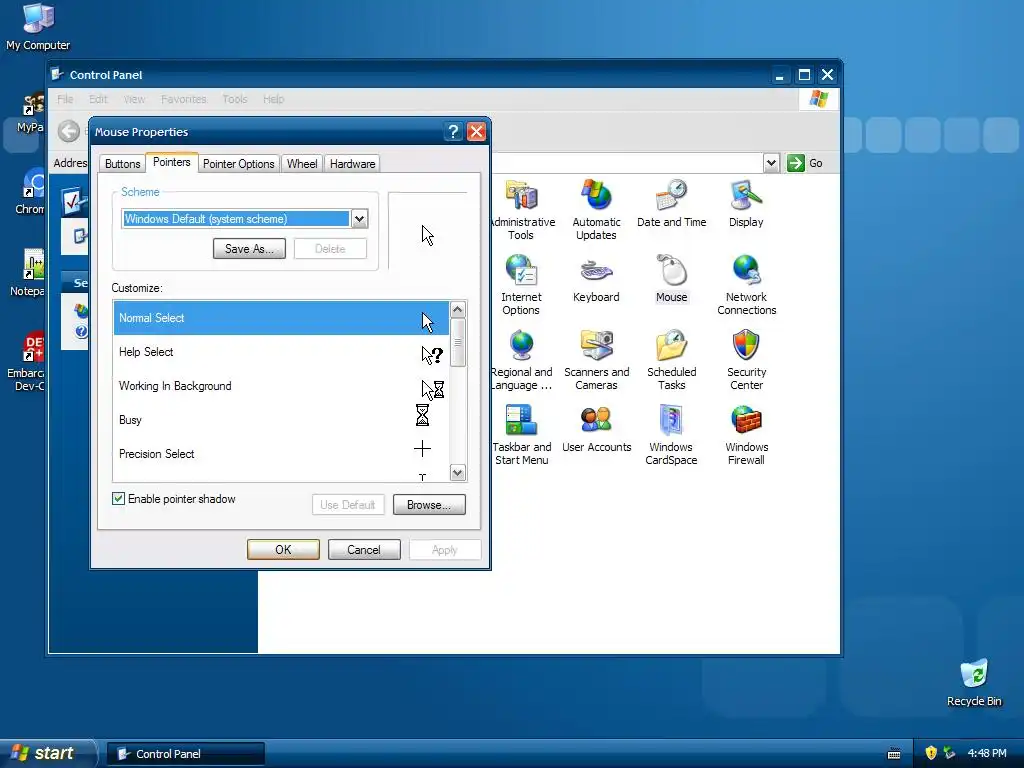The image size is (1024, 768).
Task: Open the Tools menu in Control Panel
Action: 234,99
